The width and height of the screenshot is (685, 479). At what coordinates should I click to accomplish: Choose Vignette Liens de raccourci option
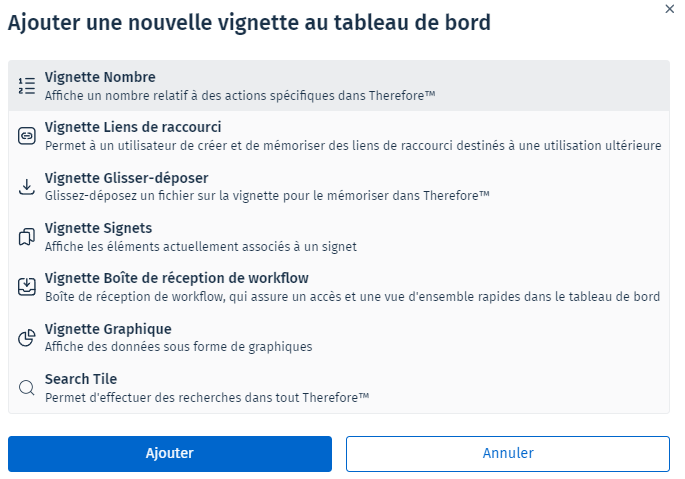pyautogui.click(x=133, y=127)
